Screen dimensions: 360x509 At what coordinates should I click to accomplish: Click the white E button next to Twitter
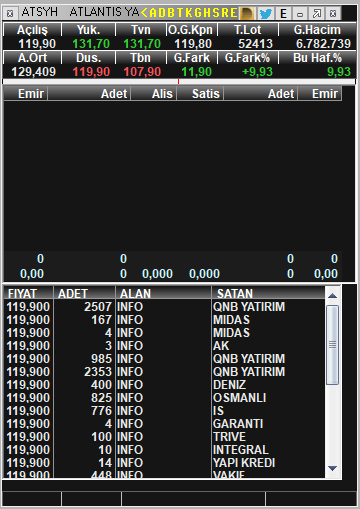(x=283, y=13)
